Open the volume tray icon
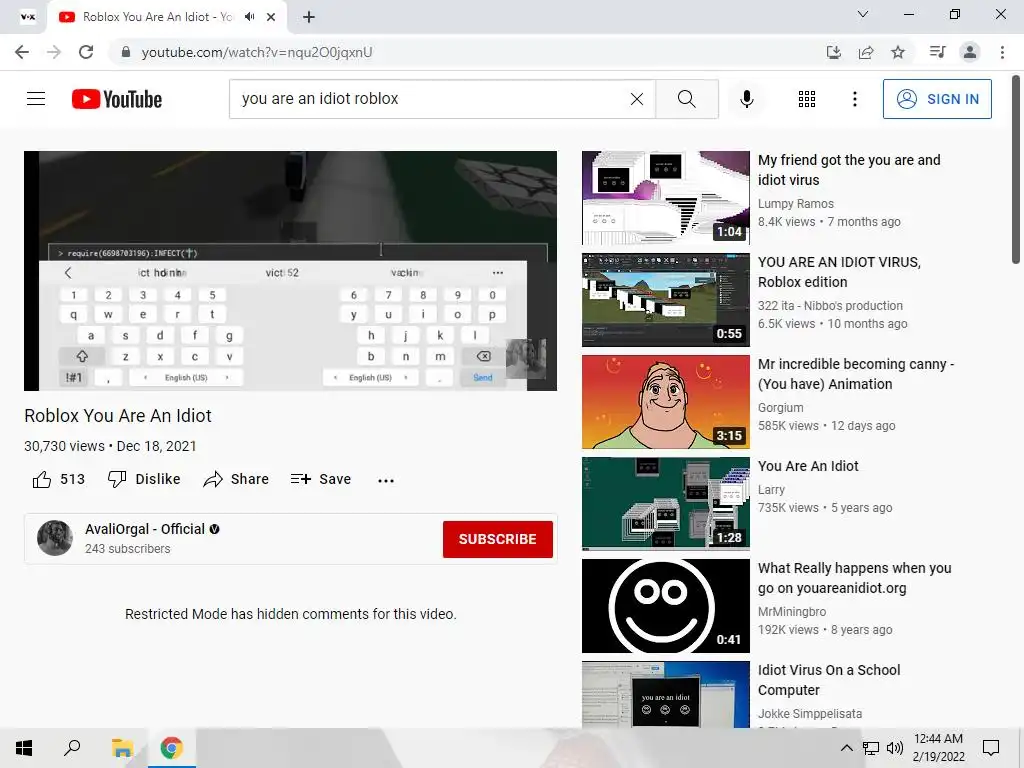Viewport: 1024px width, 768px height. point(895,748)
